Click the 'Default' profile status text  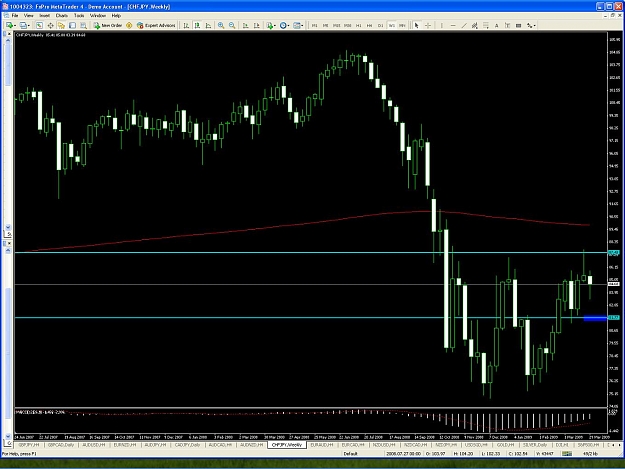click(350, 454)
